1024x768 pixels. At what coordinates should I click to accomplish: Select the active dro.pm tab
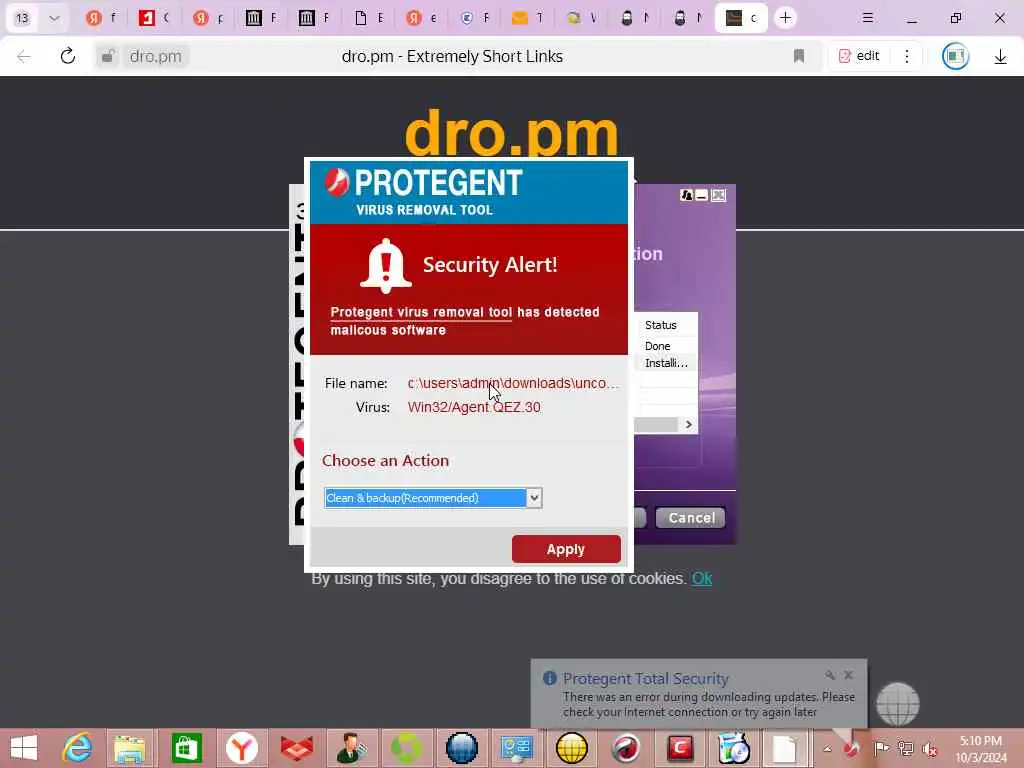point(741,18)
